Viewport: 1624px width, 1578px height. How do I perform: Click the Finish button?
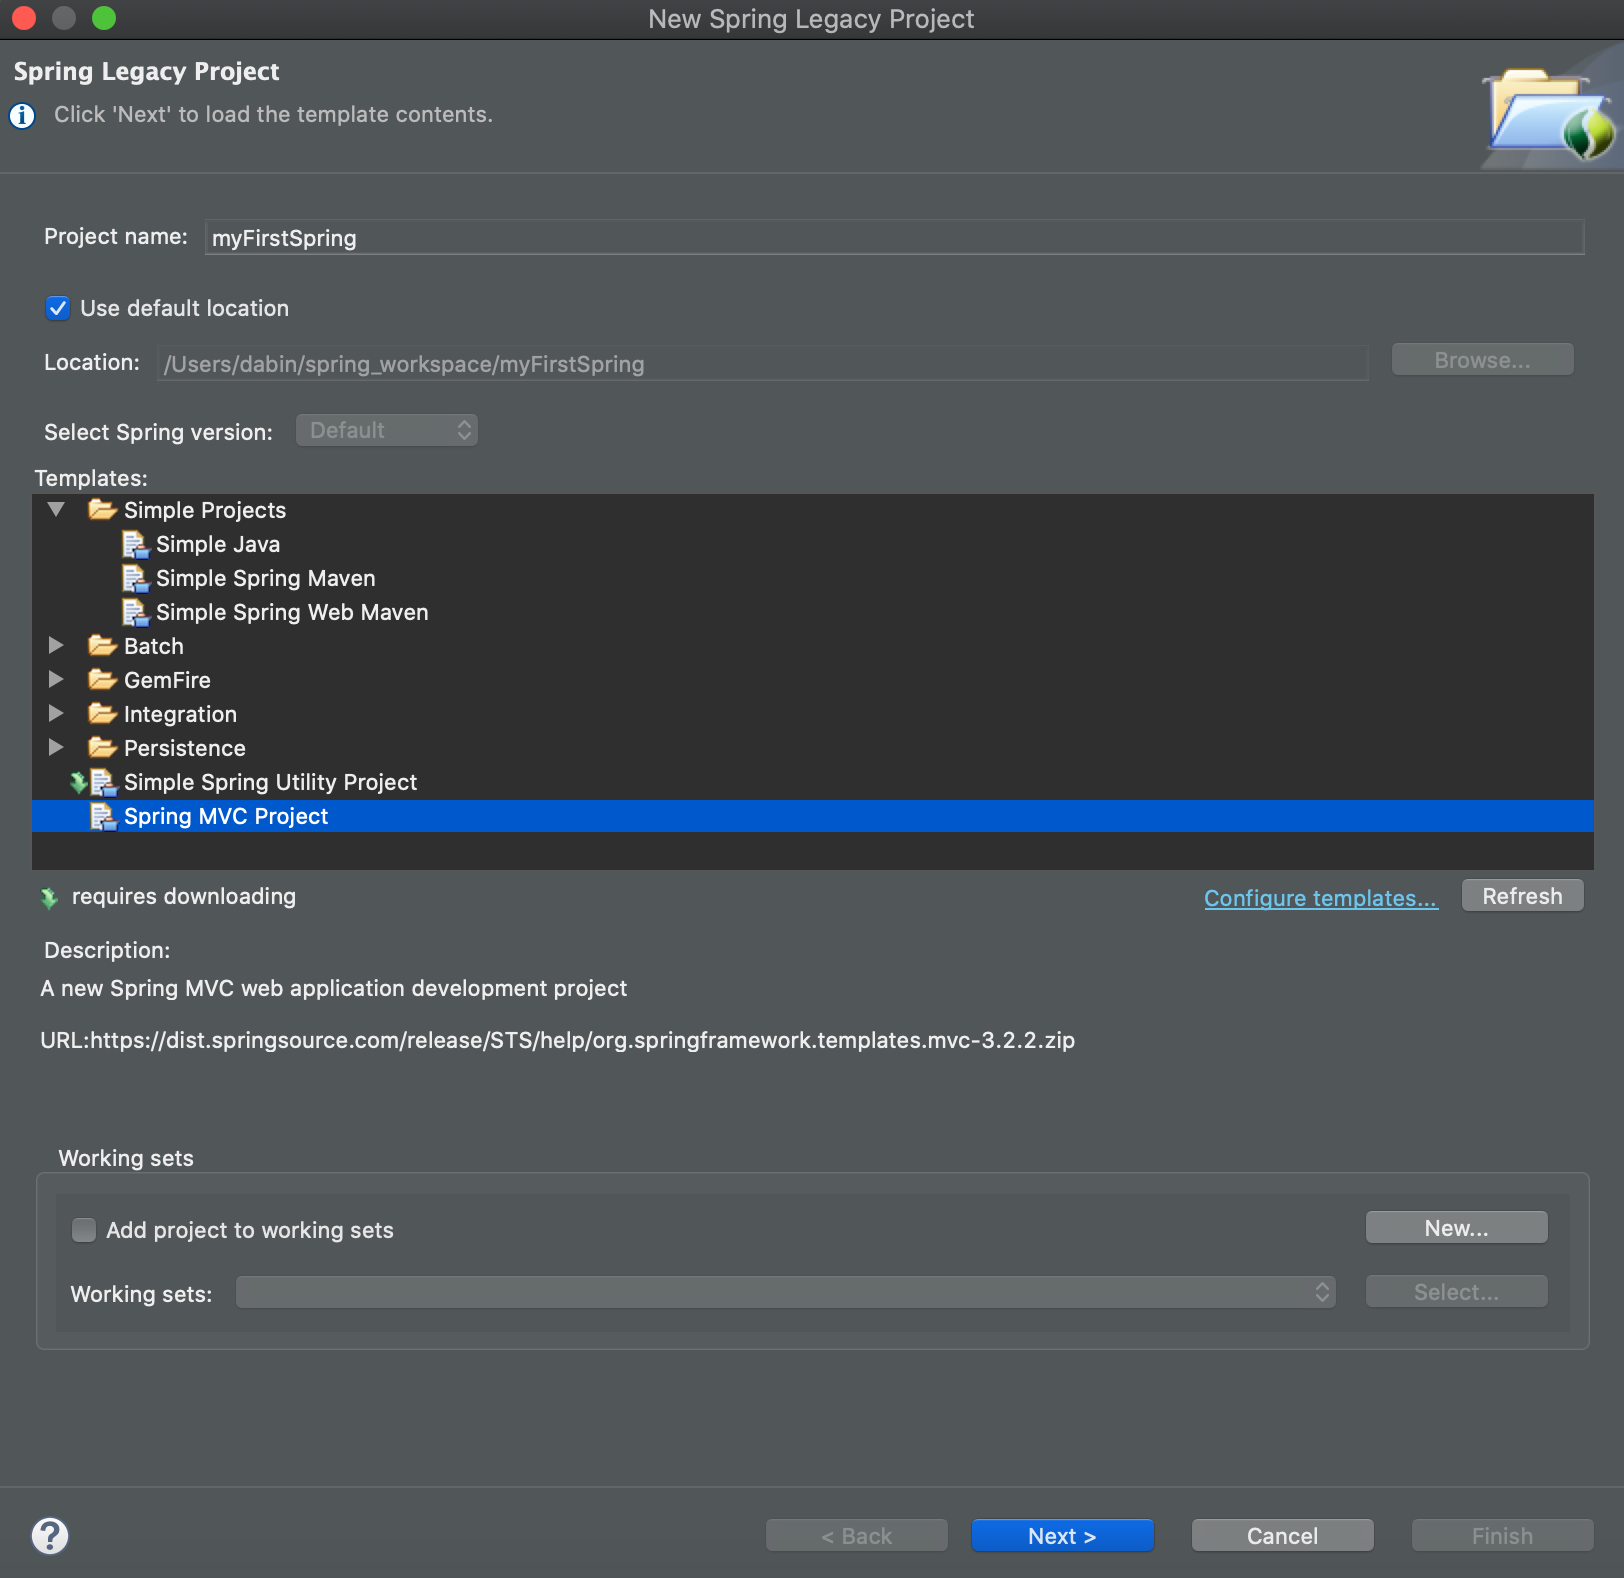(x=1502, y=1536)
